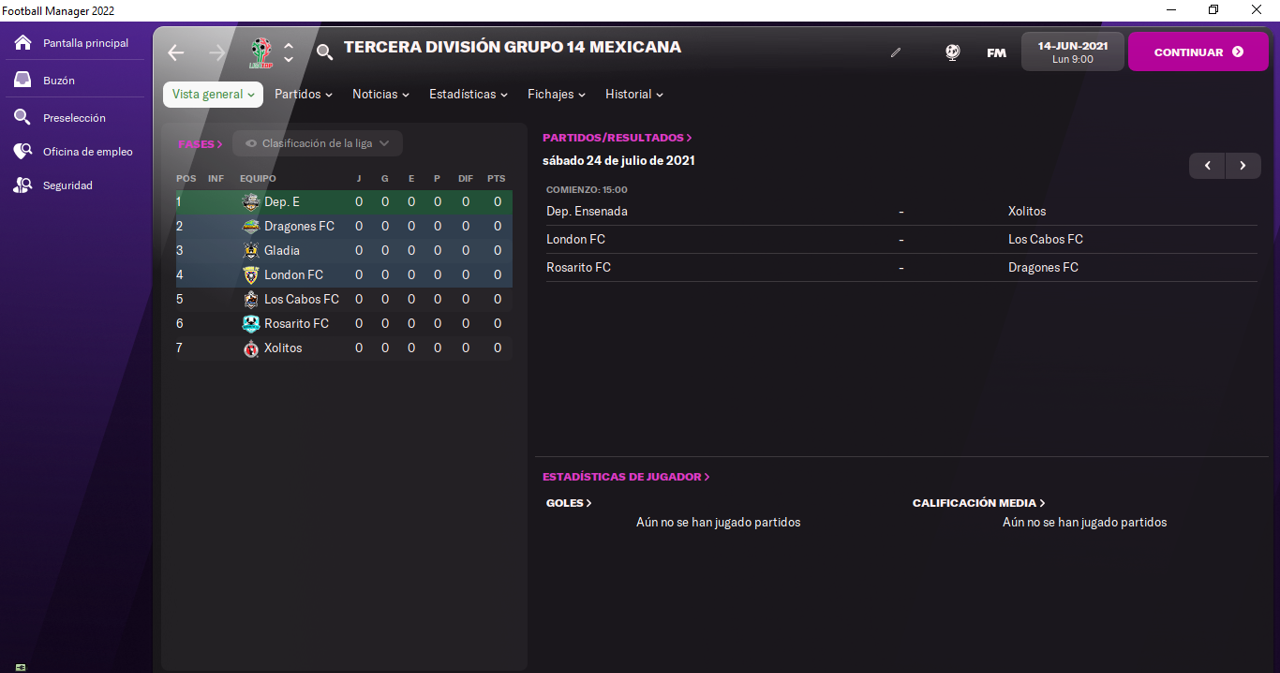This screenshot has height=673, width=1280.
Task: Click the Gladia club badge
Action: coord(251,251)
